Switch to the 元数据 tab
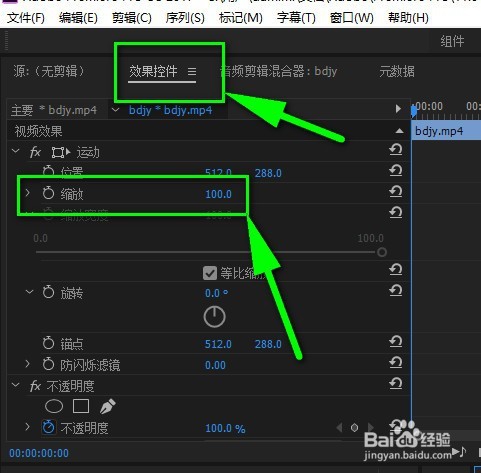481x473 pixels. click(x=397, y=71)
